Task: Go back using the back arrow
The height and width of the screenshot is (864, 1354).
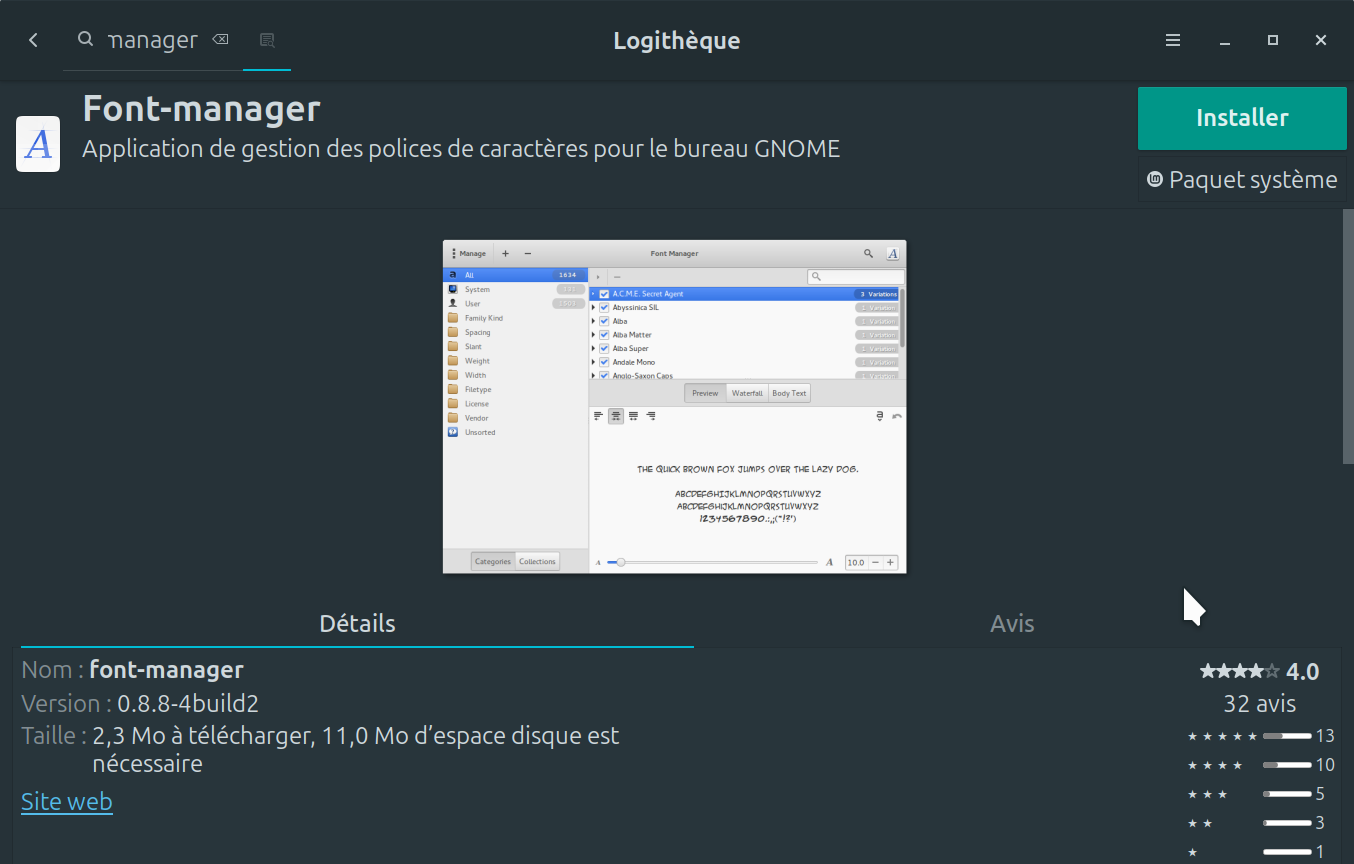Action: tap(33, 40)
